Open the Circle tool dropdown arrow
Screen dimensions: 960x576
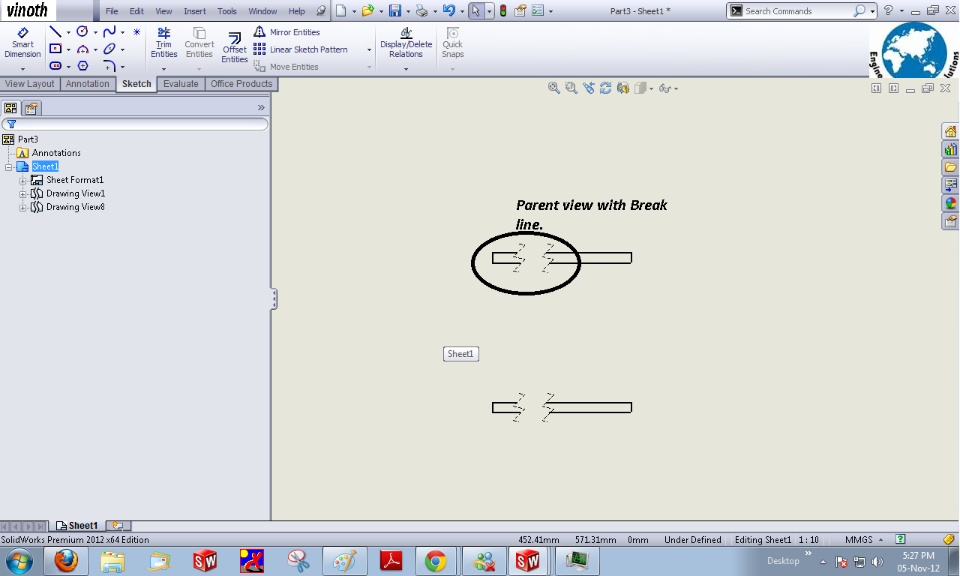pos(96,32)
